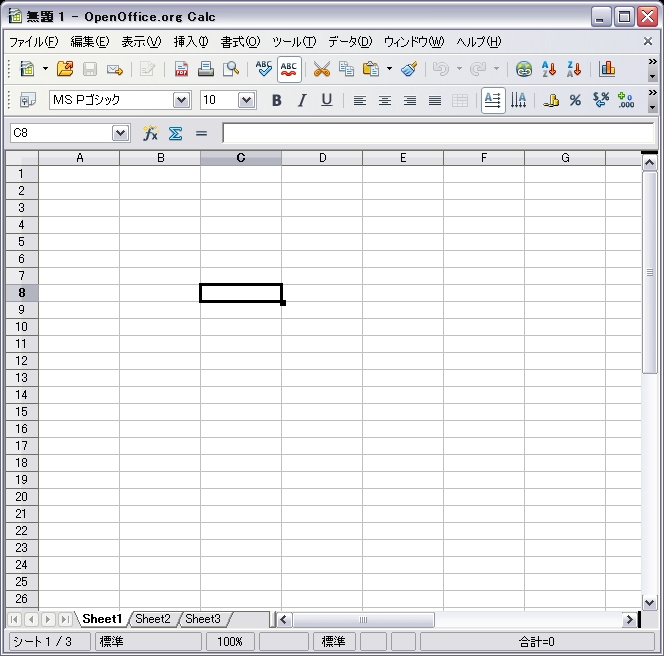The image size is (664, 656).
Task: Click Add Decimal Place icon
Action: click(625, 100)
